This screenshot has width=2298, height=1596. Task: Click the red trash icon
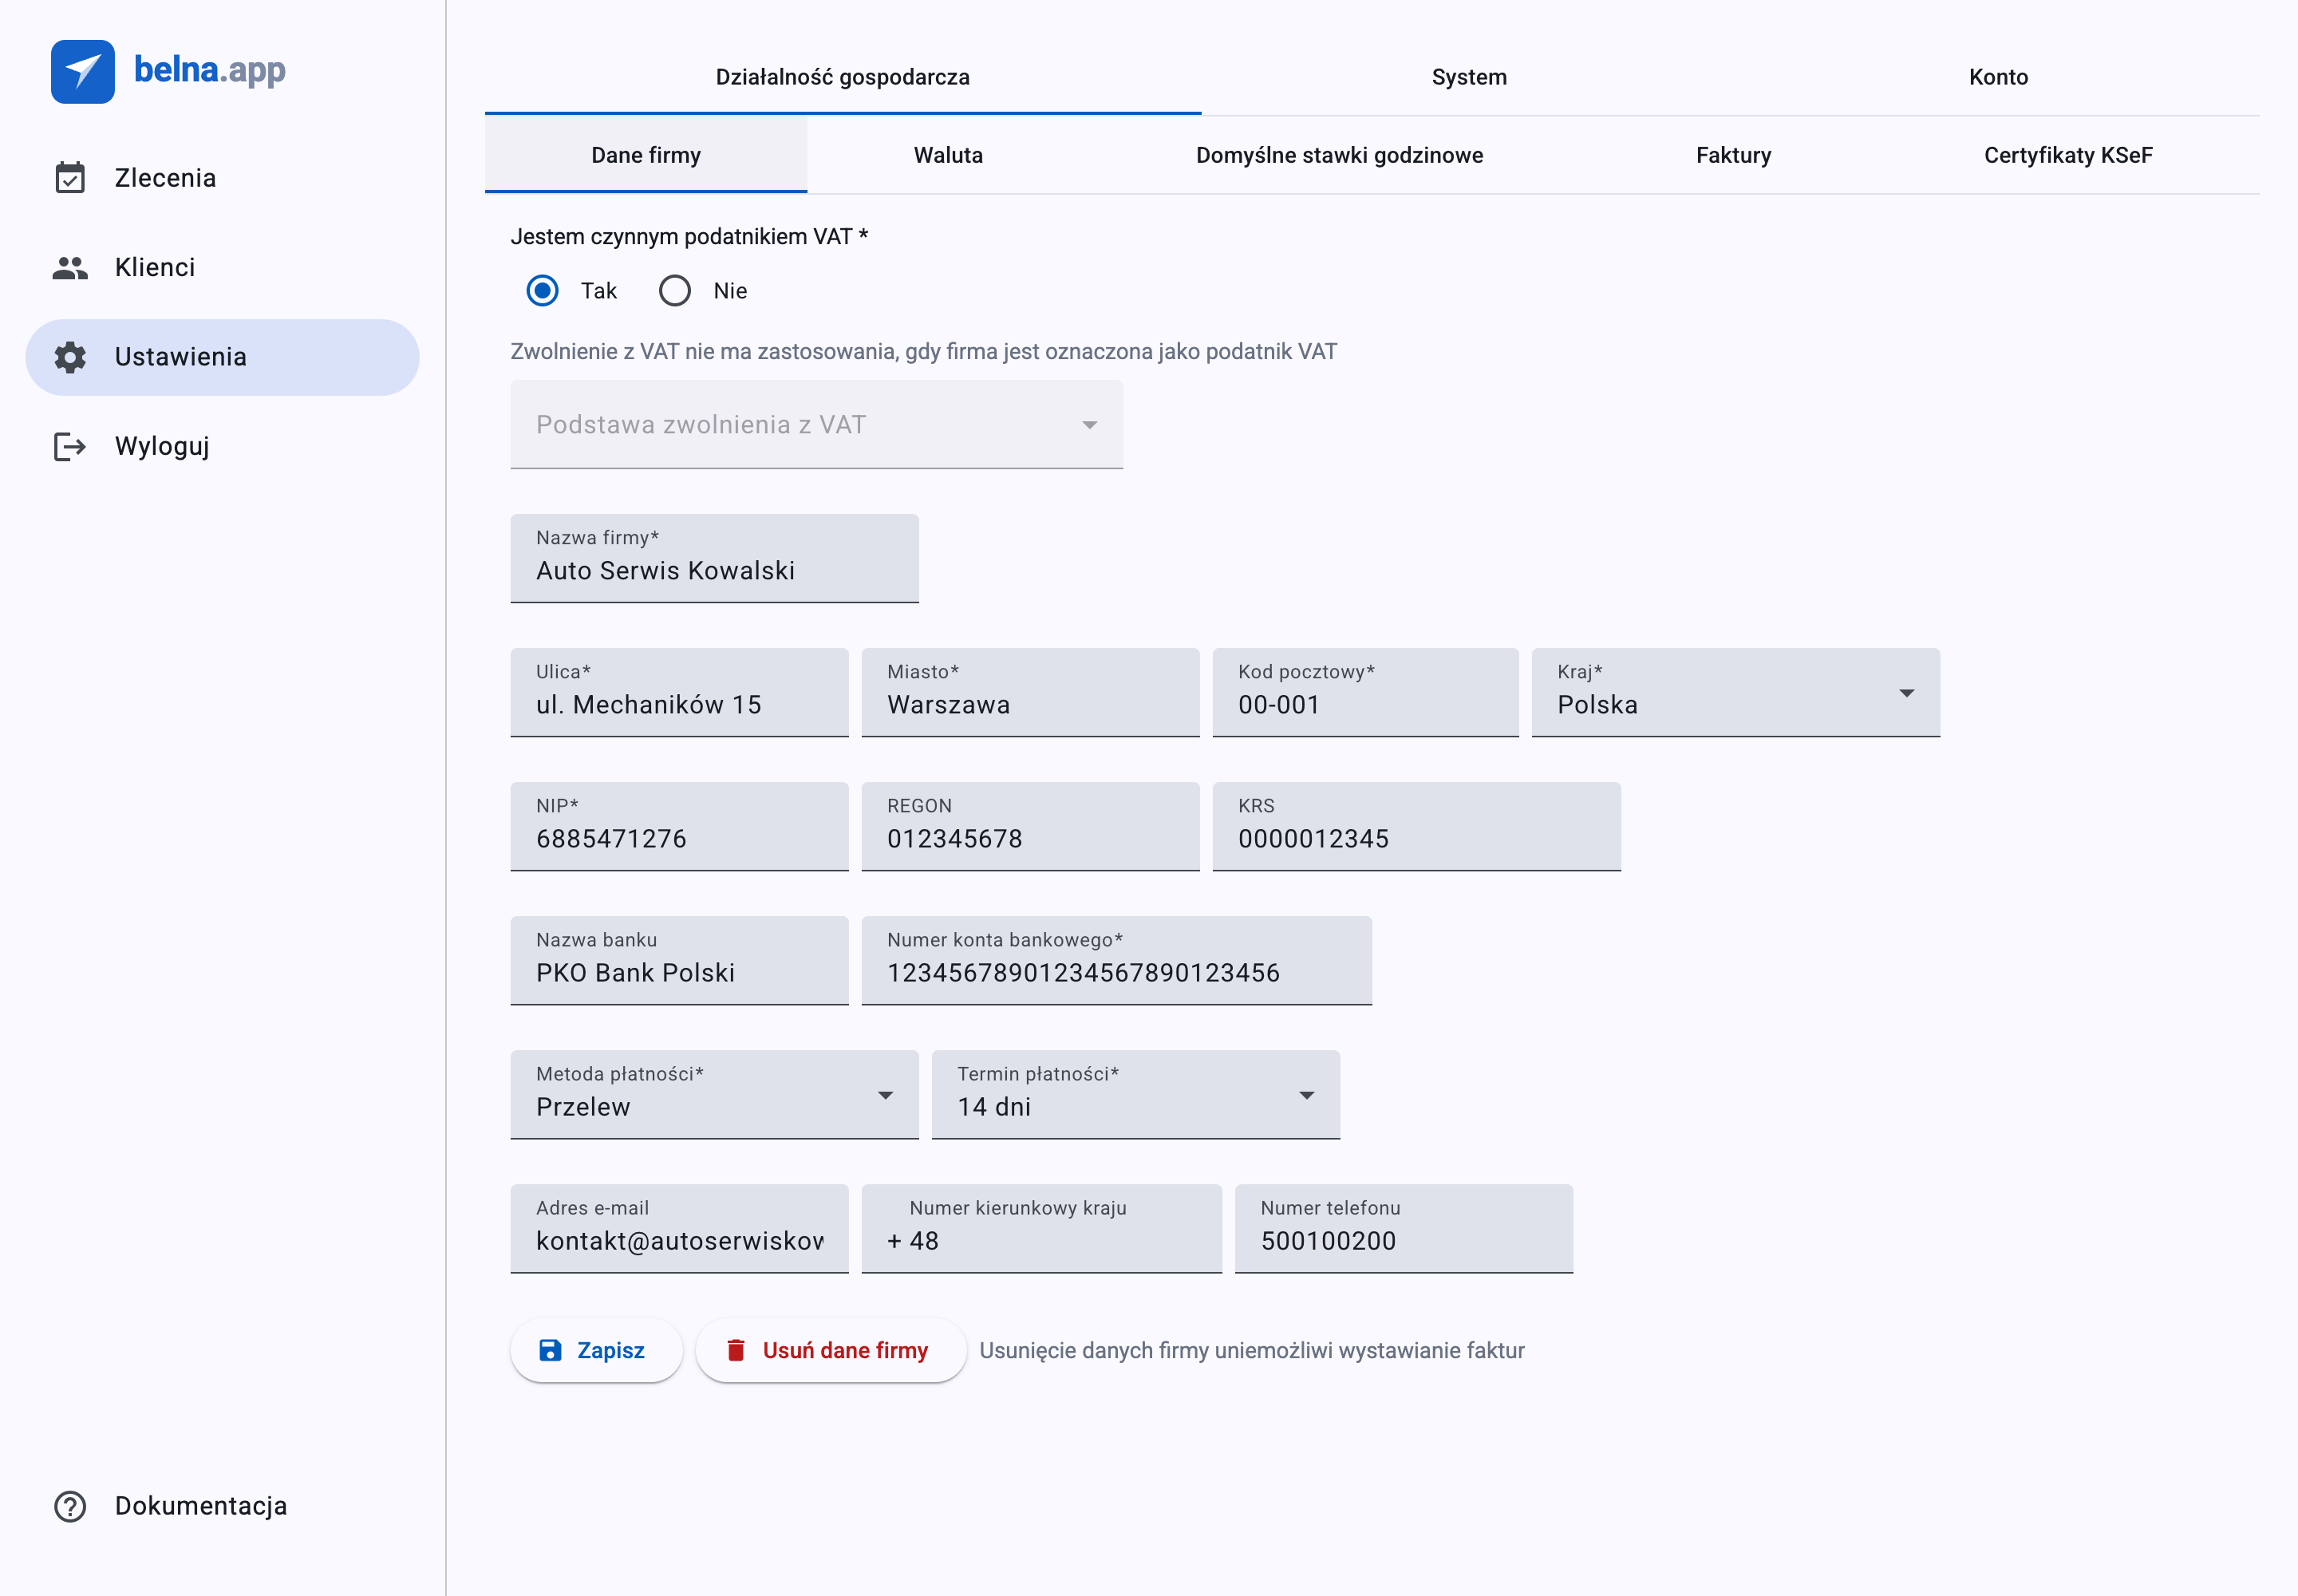pyautogui.click(x=736, y=1350)
